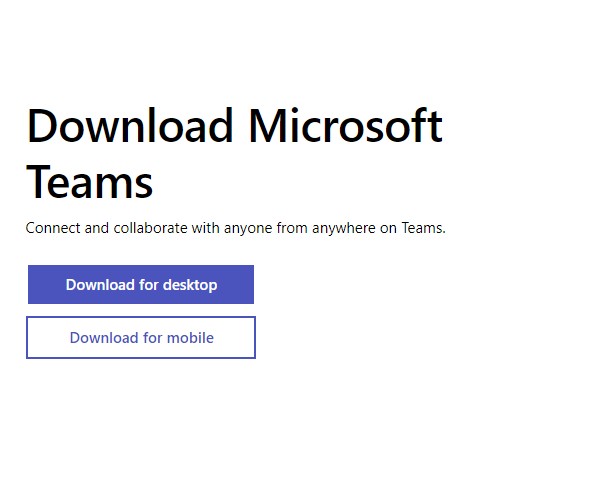593x479 pixels.
Task: Click the word Microsoft in the heading
Action: 345,126
